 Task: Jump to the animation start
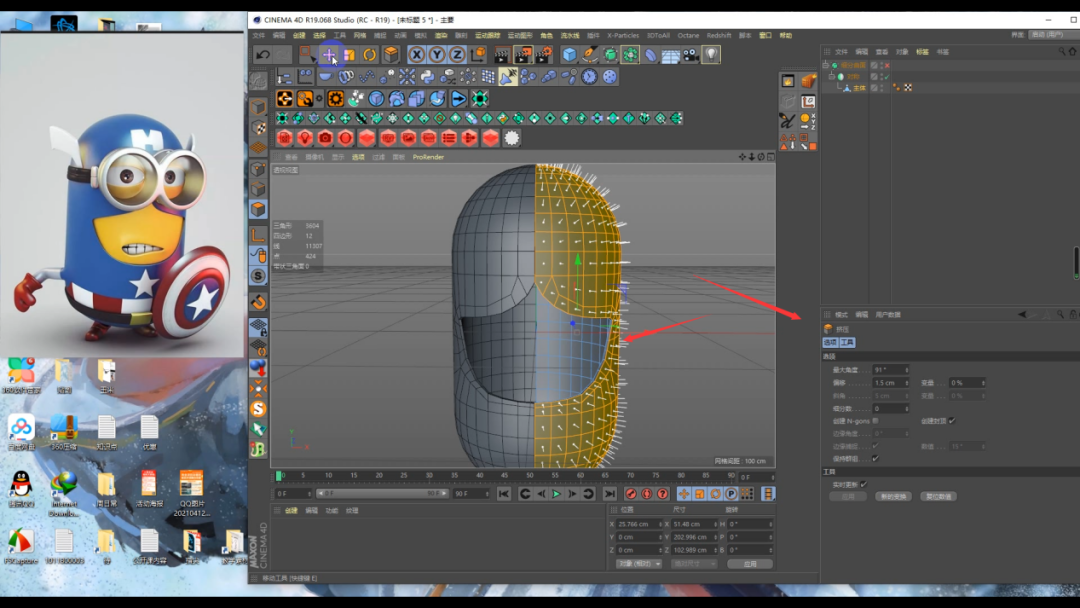pos(503,494)
